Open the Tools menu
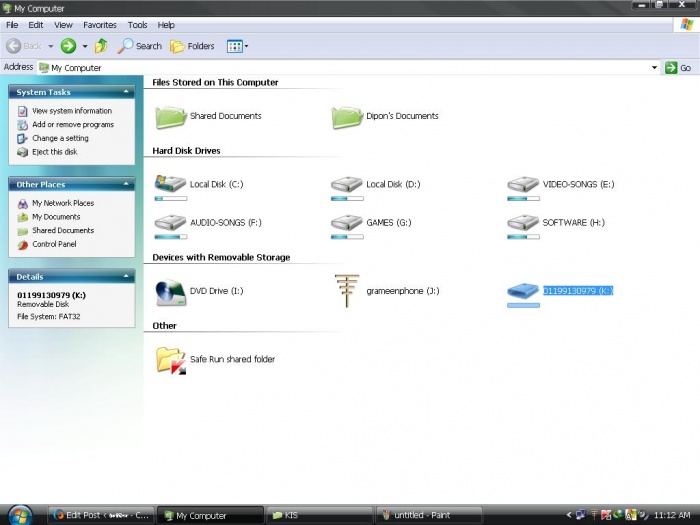The height and width of the screenshot is (525, 700). [138, 25]
